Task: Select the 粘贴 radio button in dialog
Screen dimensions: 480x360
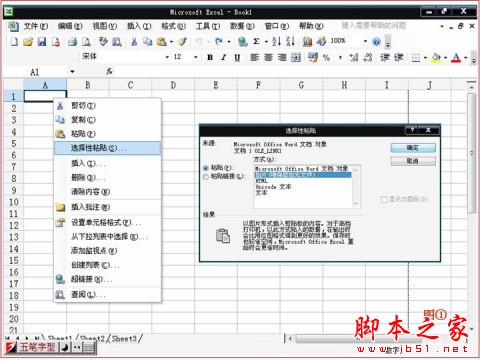Action: 206,168
